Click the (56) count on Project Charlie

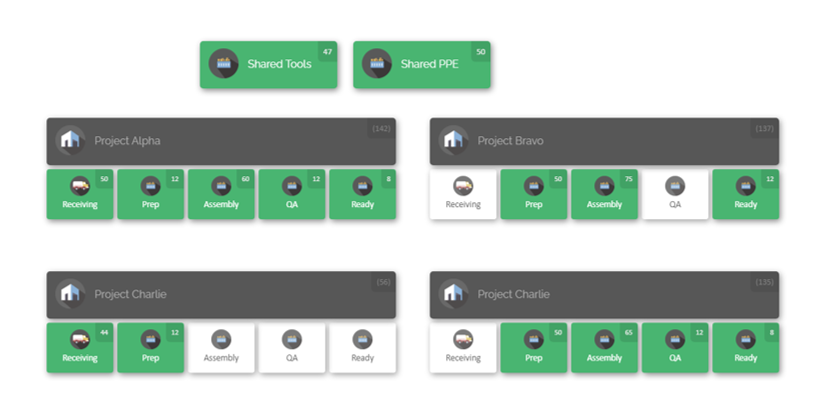coord(383,282)
